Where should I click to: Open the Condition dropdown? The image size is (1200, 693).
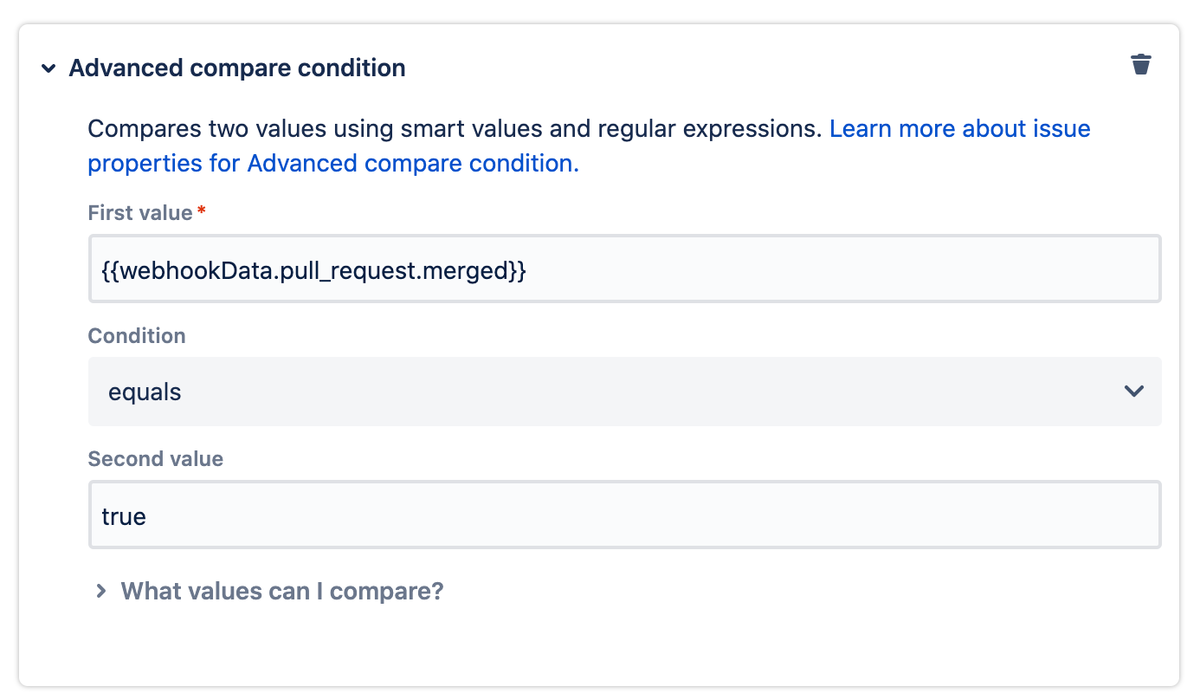[x=624, y=391]
